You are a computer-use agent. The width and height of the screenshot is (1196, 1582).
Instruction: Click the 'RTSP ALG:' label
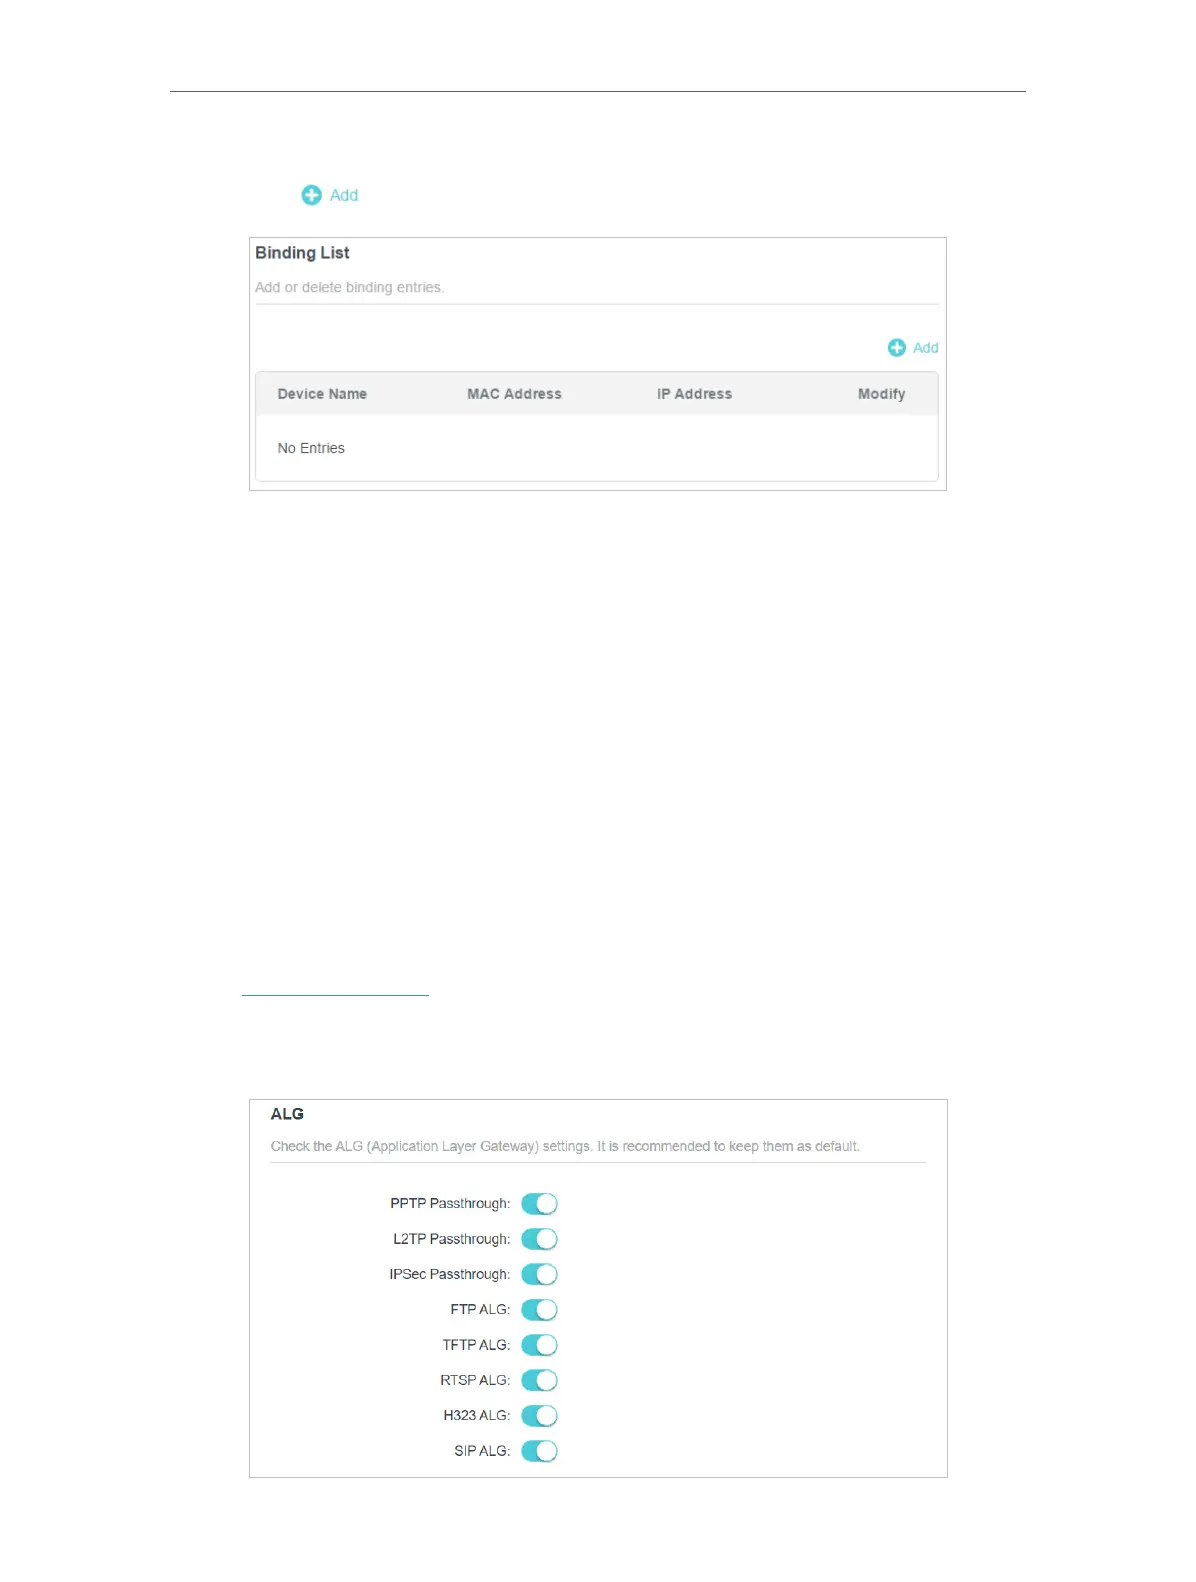[475, 1380]
